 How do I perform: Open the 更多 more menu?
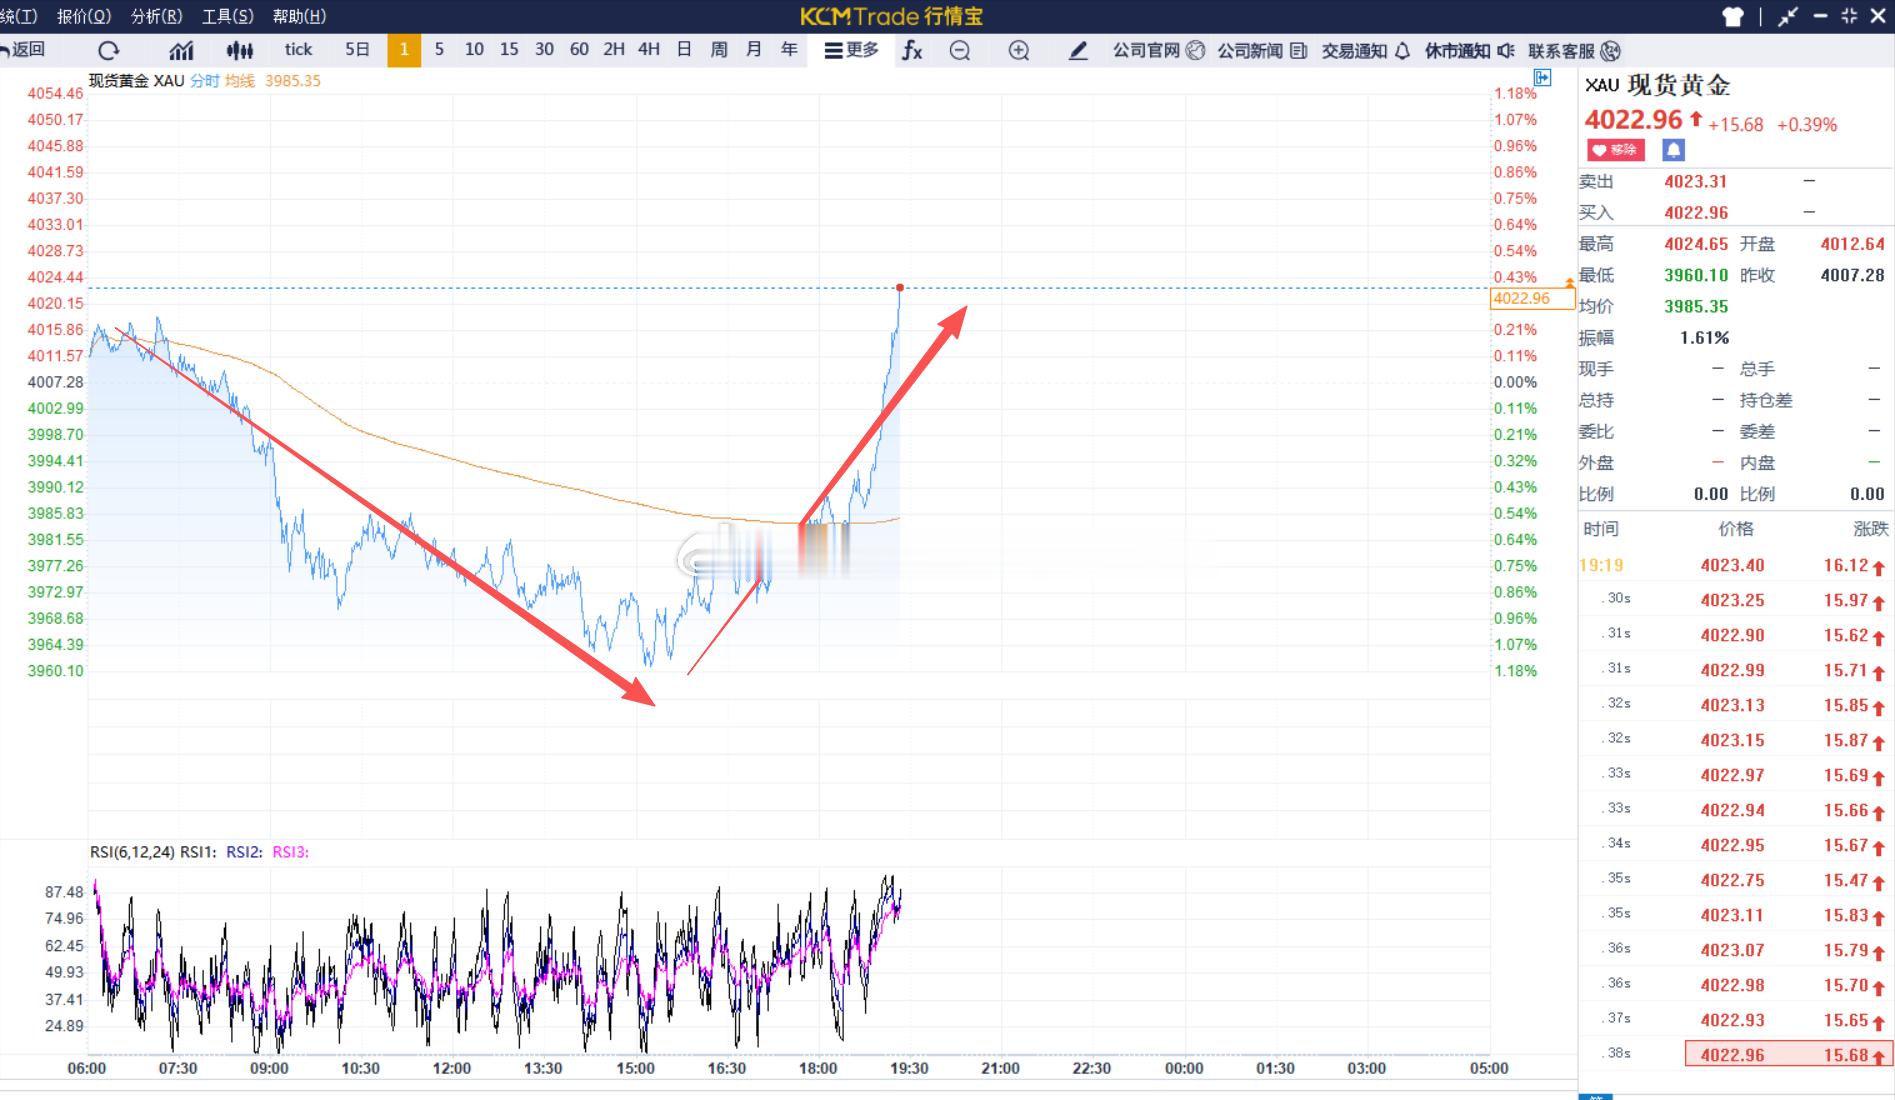click(851, 50)
